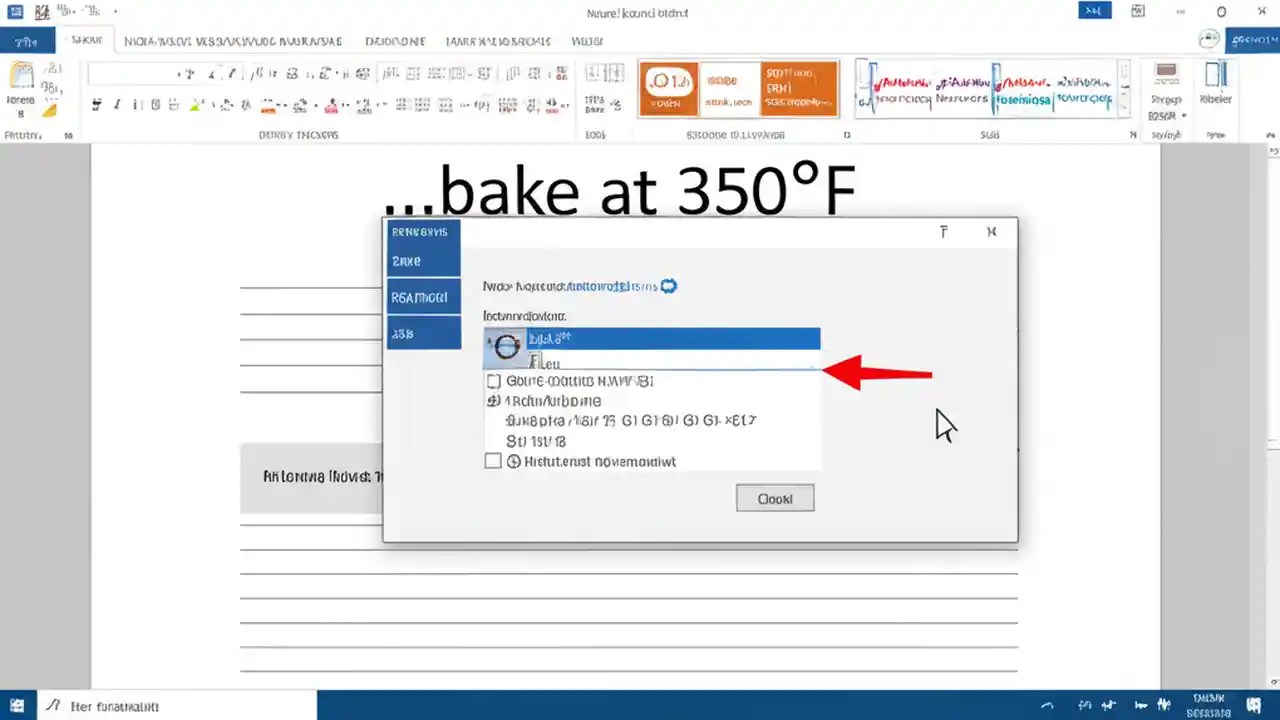Click the OneDrive cloud icon in the dialog
Screen dimensions: 1280x720
click(x=668, y=286)
